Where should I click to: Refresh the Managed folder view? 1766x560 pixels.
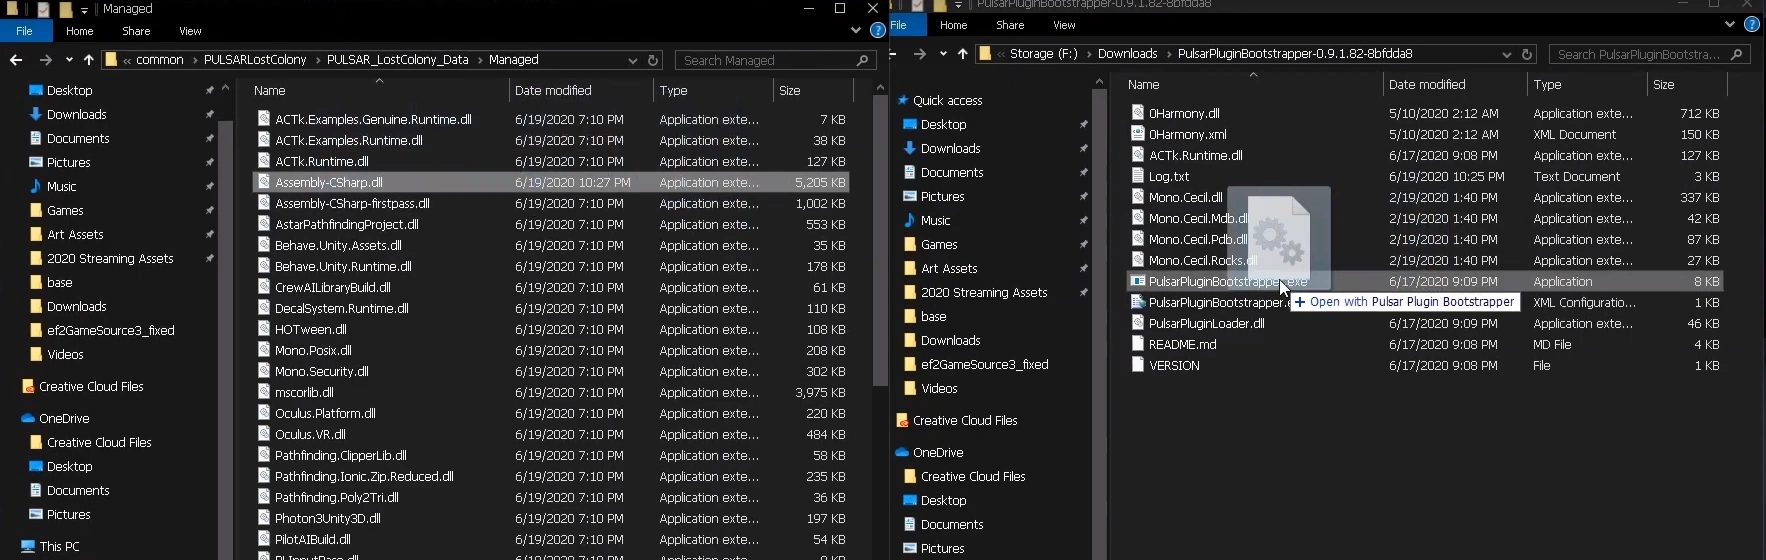[654, 60]
